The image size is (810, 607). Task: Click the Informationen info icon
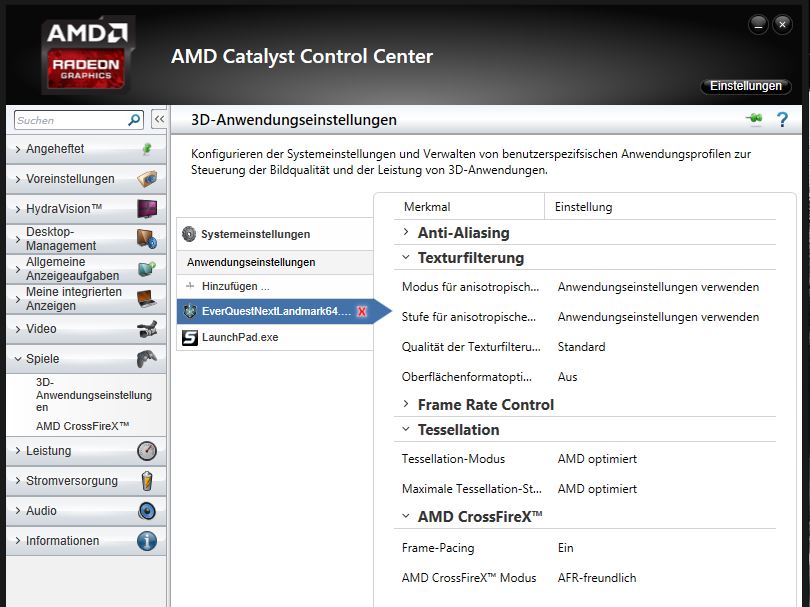click(x=147, y=540)
